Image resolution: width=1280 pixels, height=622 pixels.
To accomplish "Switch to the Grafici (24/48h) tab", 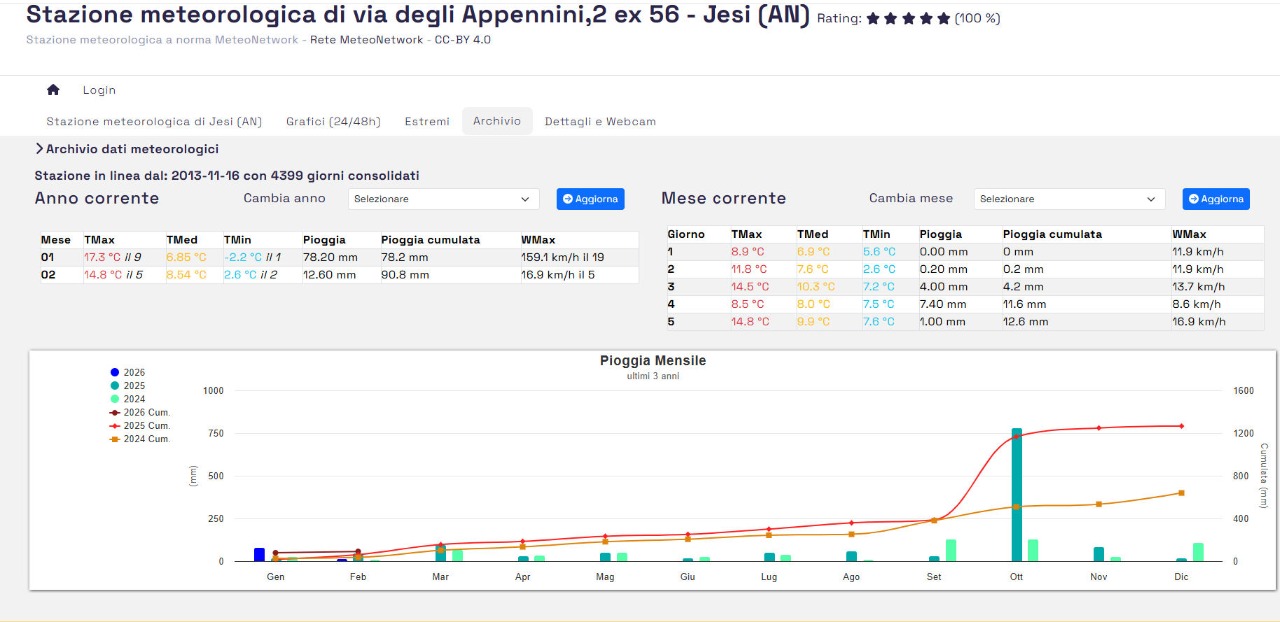I will tap(333, 122).
